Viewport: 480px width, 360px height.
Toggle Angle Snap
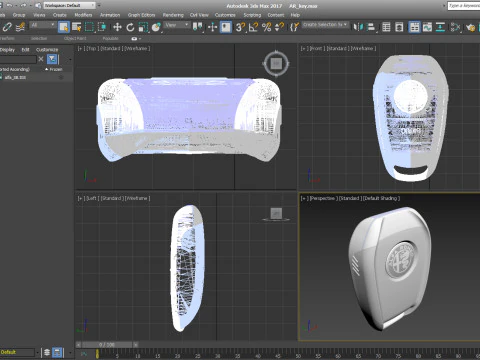tap(253, 27)
